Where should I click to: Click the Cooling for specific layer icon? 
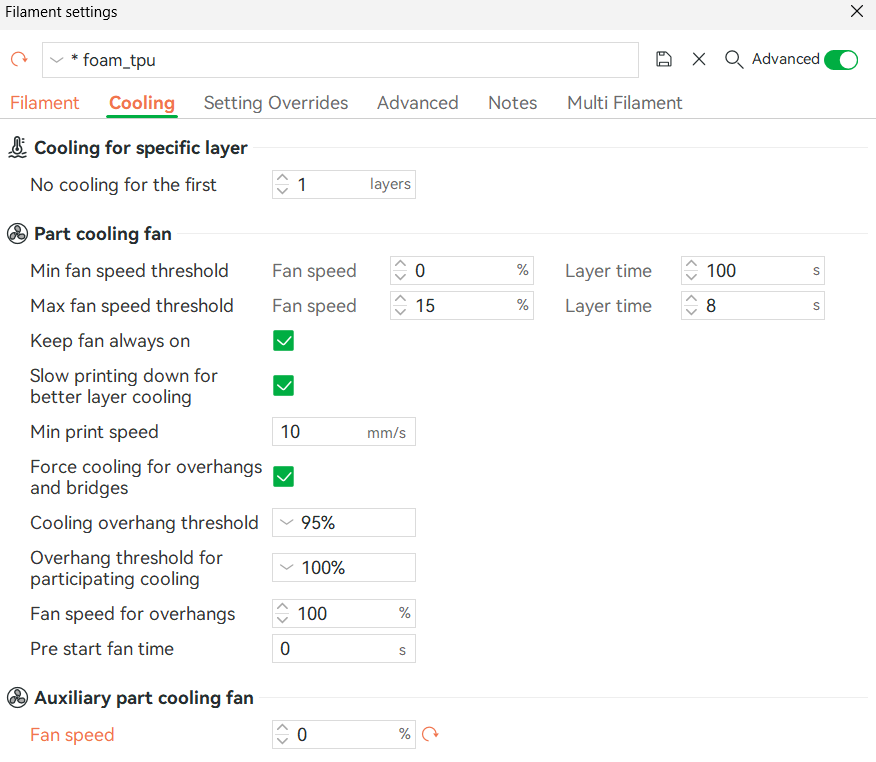17,148
